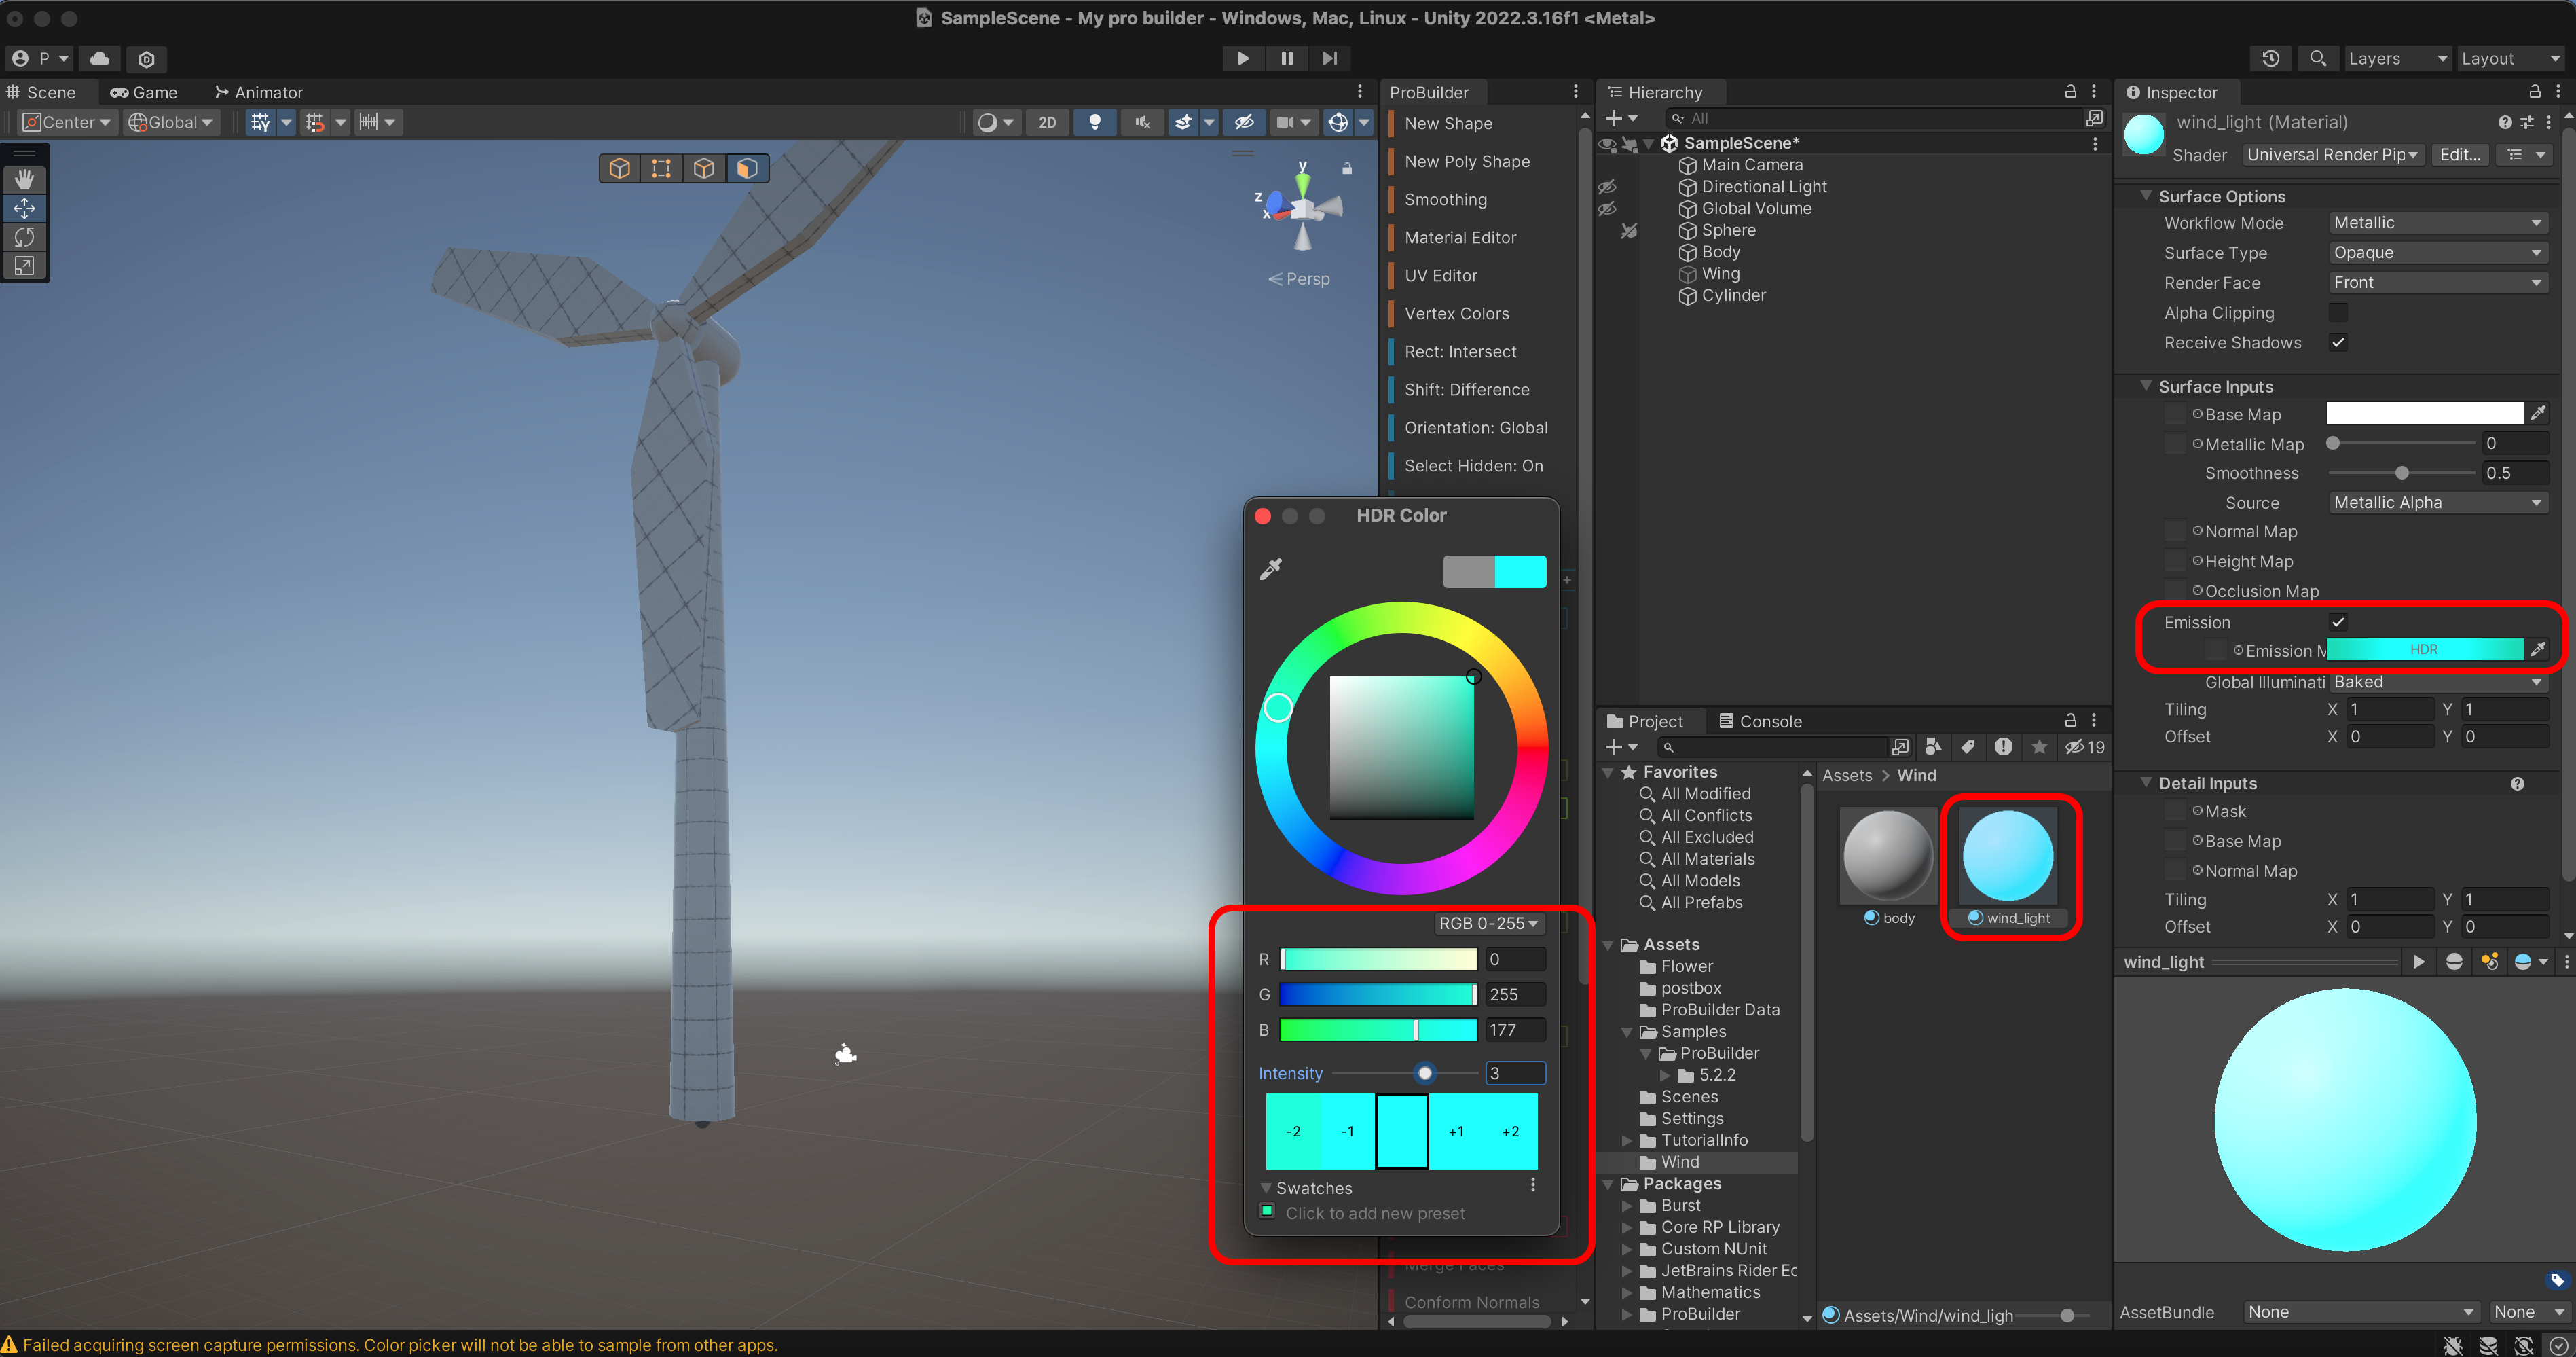
Task: Open the cloud services icon
Action: click(100, 59)
